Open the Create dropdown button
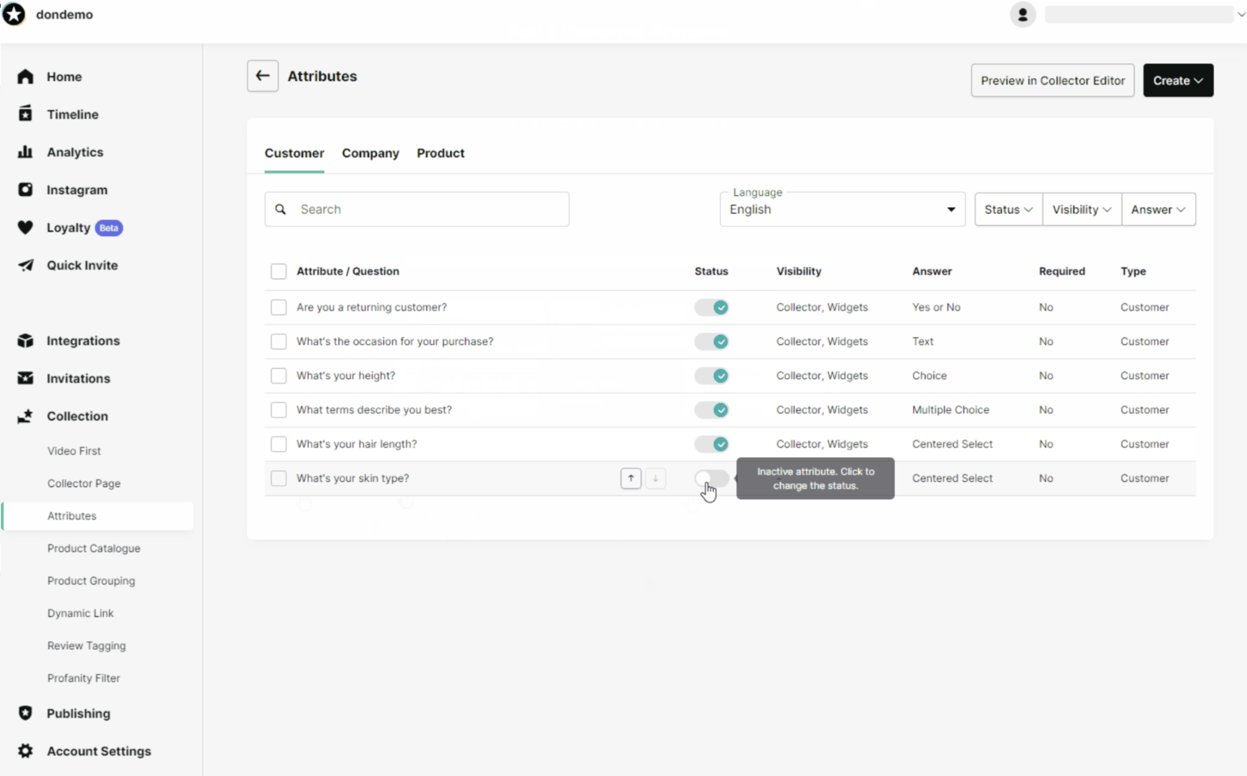This screenshot has width=1247, height=776. coord(1178,80)
